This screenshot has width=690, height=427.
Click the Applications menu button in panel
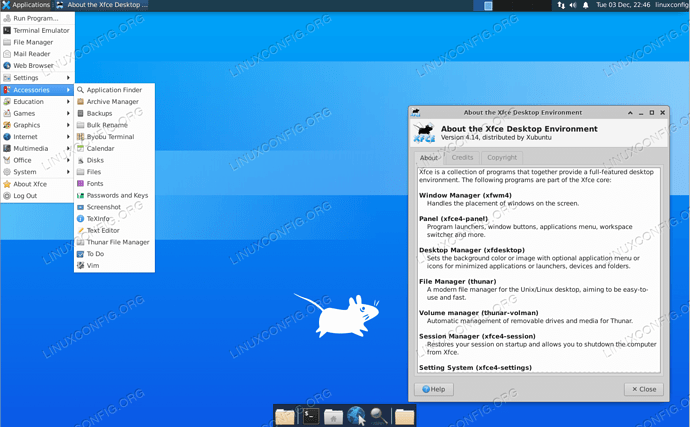[26, 5]
